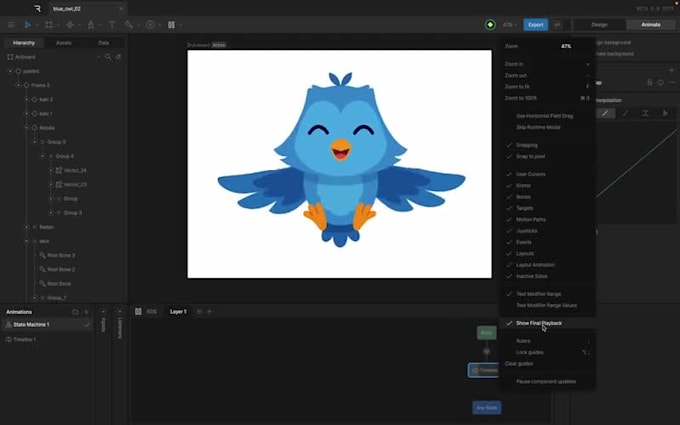Activate the Text tool
680x425 pixels.
coord(112,25)
